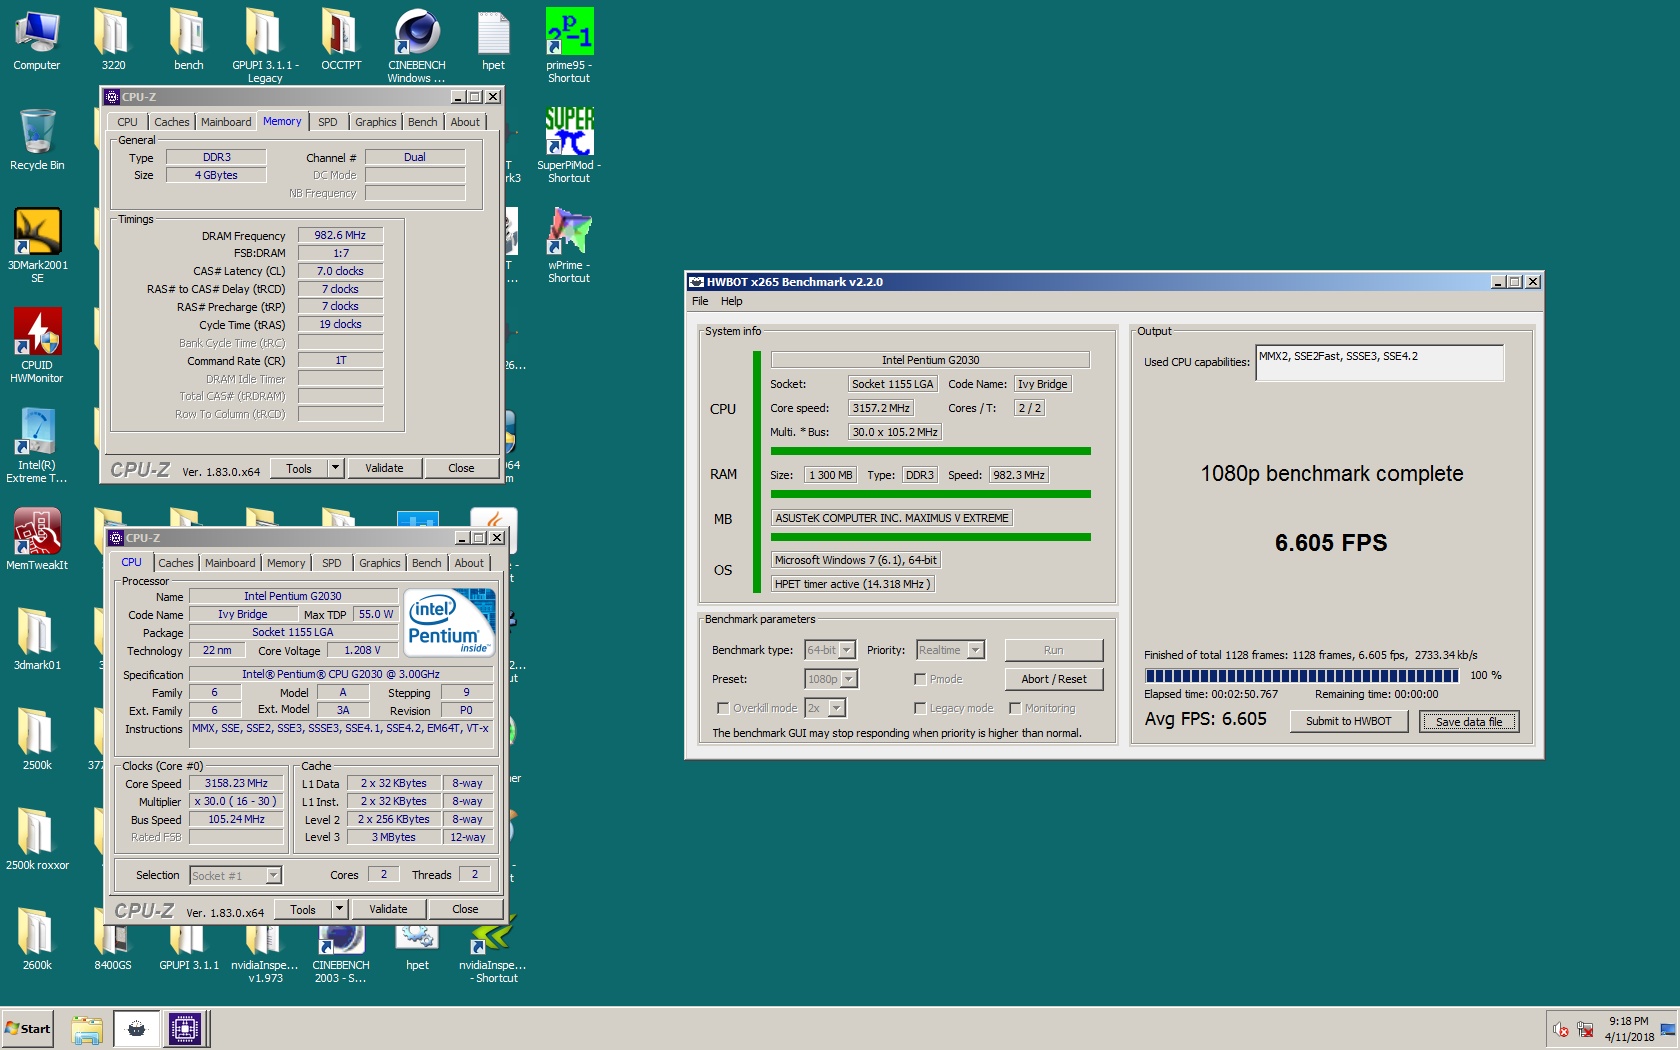The width and height of the screenshot is (1680, 1050).
Task: Open the Preset 1080p dropdown
Action: [849, 679]
